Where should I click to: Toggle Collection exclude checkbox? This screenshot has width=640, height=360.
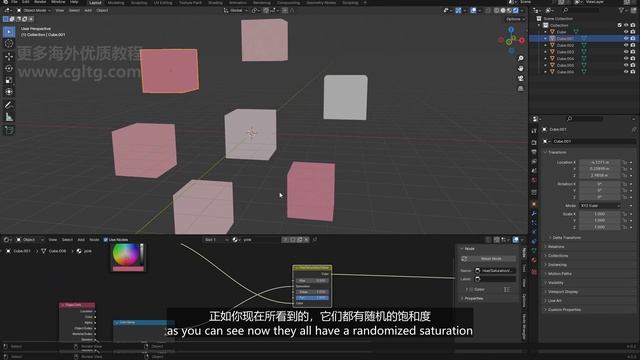click(x=619, y=25)
